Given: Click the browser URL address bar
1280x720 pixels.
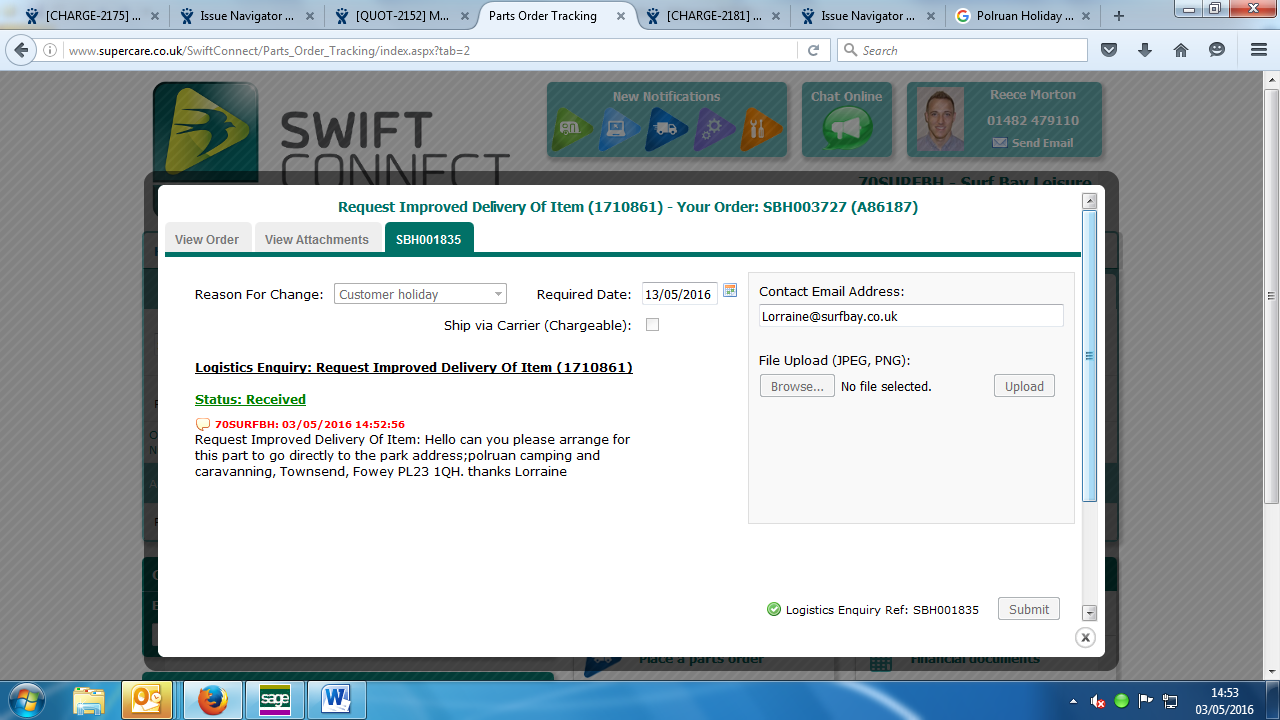Looking at the screenshot, I should coord(430,50).
